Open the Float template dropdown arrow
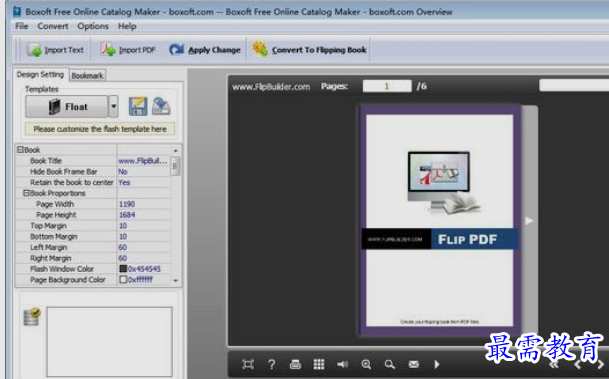This screenshot has width=609, height=379. [x=113, y=106]
